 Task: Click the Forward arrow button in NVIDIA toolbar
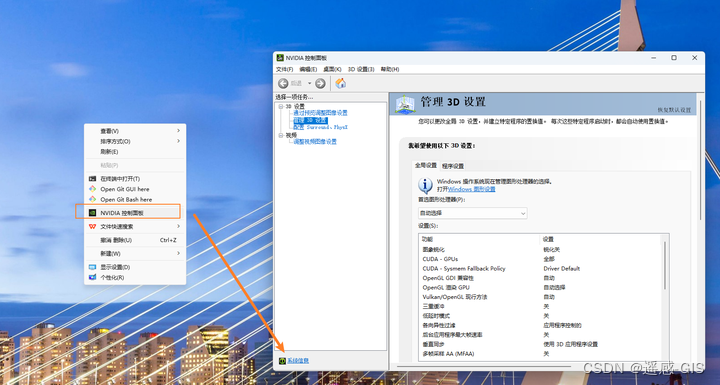click(320, 83)
